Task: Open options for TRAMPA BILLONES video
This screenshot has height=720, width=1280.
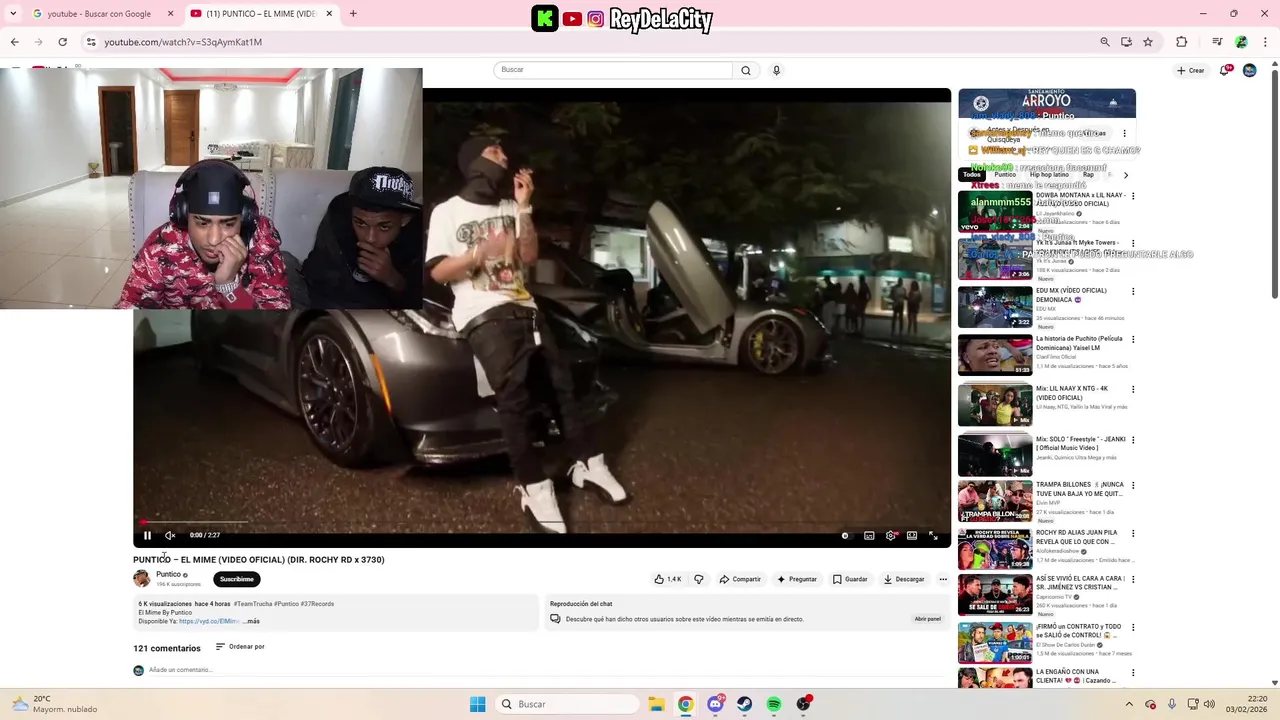Action: (1133, 486)
